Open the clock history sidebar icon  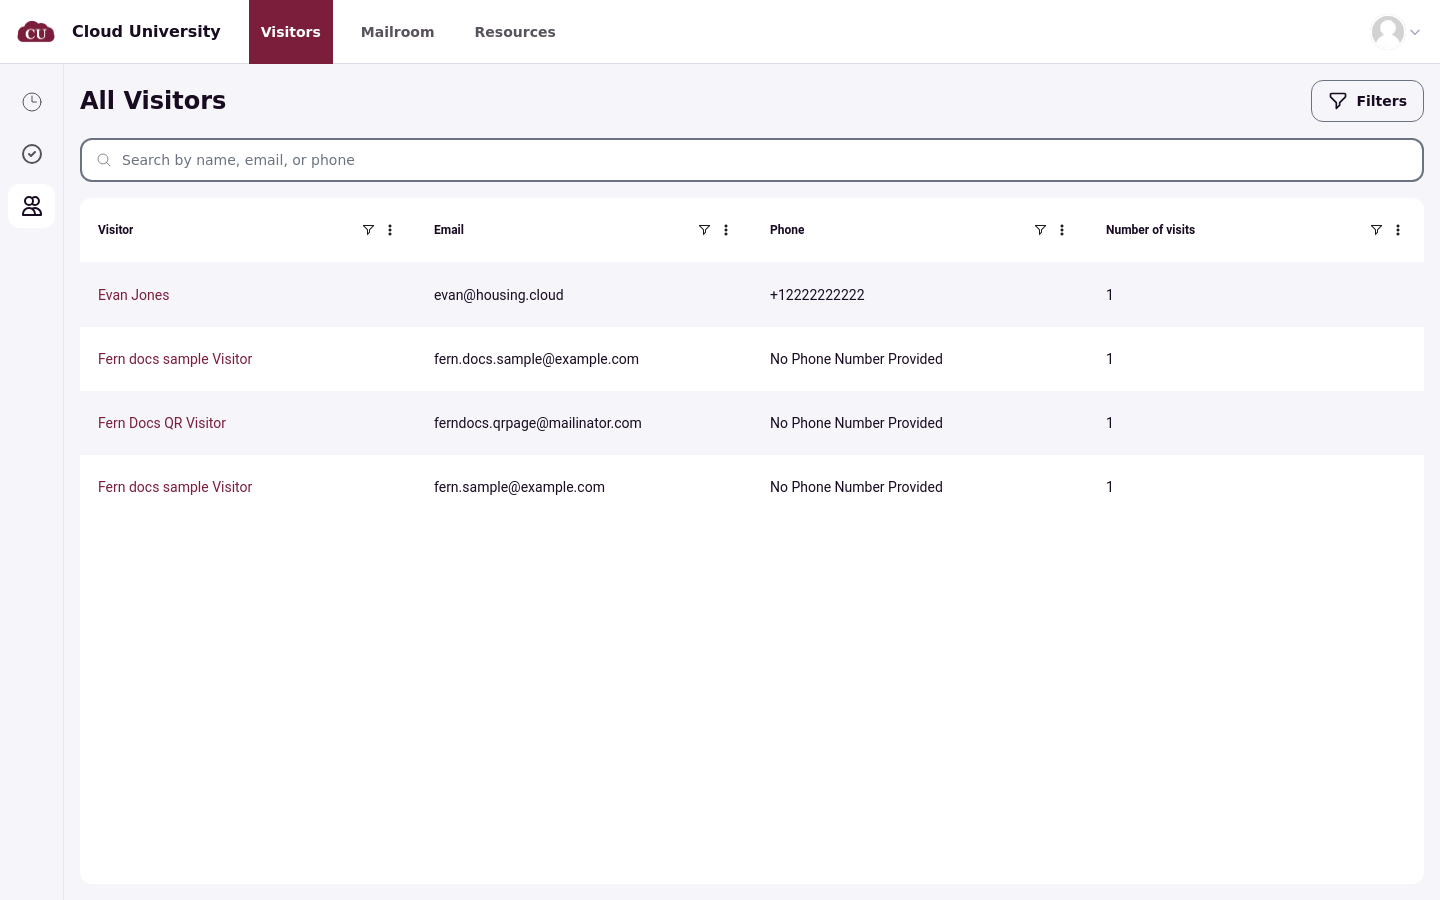tap(32, 102)
